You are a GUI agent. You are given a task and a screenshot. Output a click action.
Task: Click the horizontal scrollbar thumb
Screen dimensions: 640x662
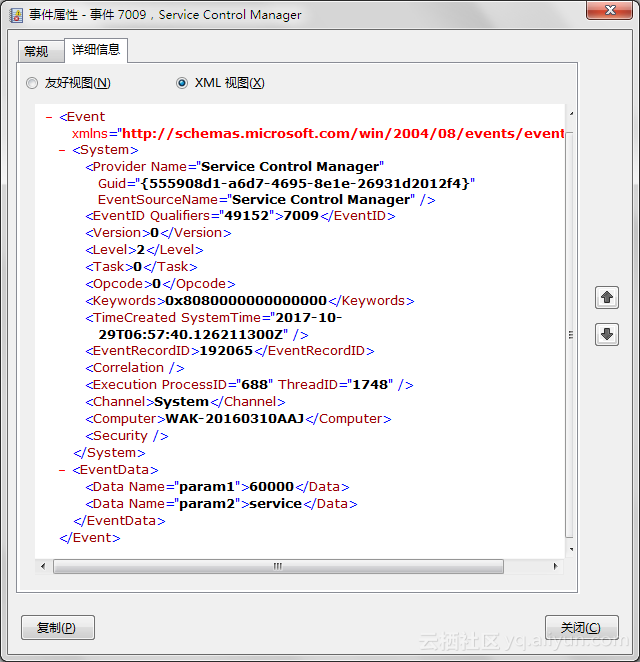(278, 567)
